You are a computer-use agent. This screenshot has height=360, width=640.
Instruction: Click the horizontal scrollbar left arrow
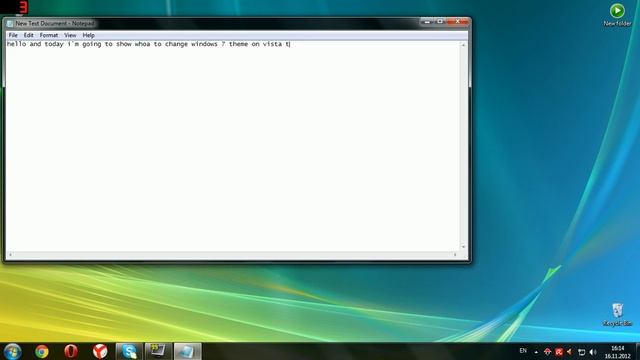point(10,254)
